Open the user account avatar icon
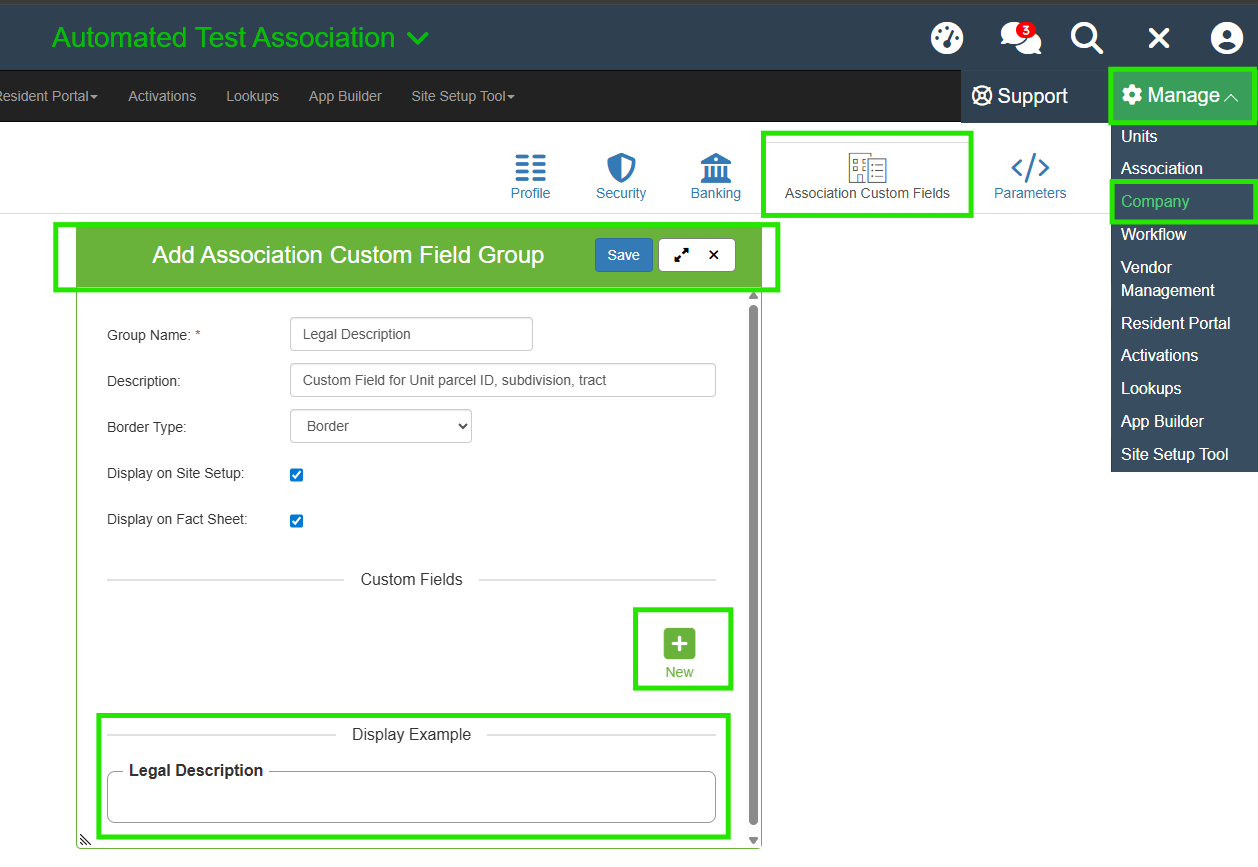 pos(1226,38)
